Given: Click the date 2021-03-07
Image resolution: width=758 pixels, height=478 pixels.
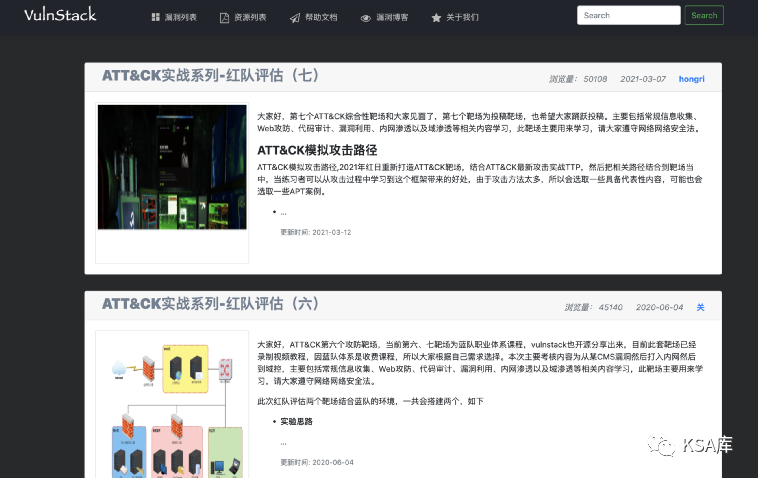Looking at the screenshot, I should (643, 79).
